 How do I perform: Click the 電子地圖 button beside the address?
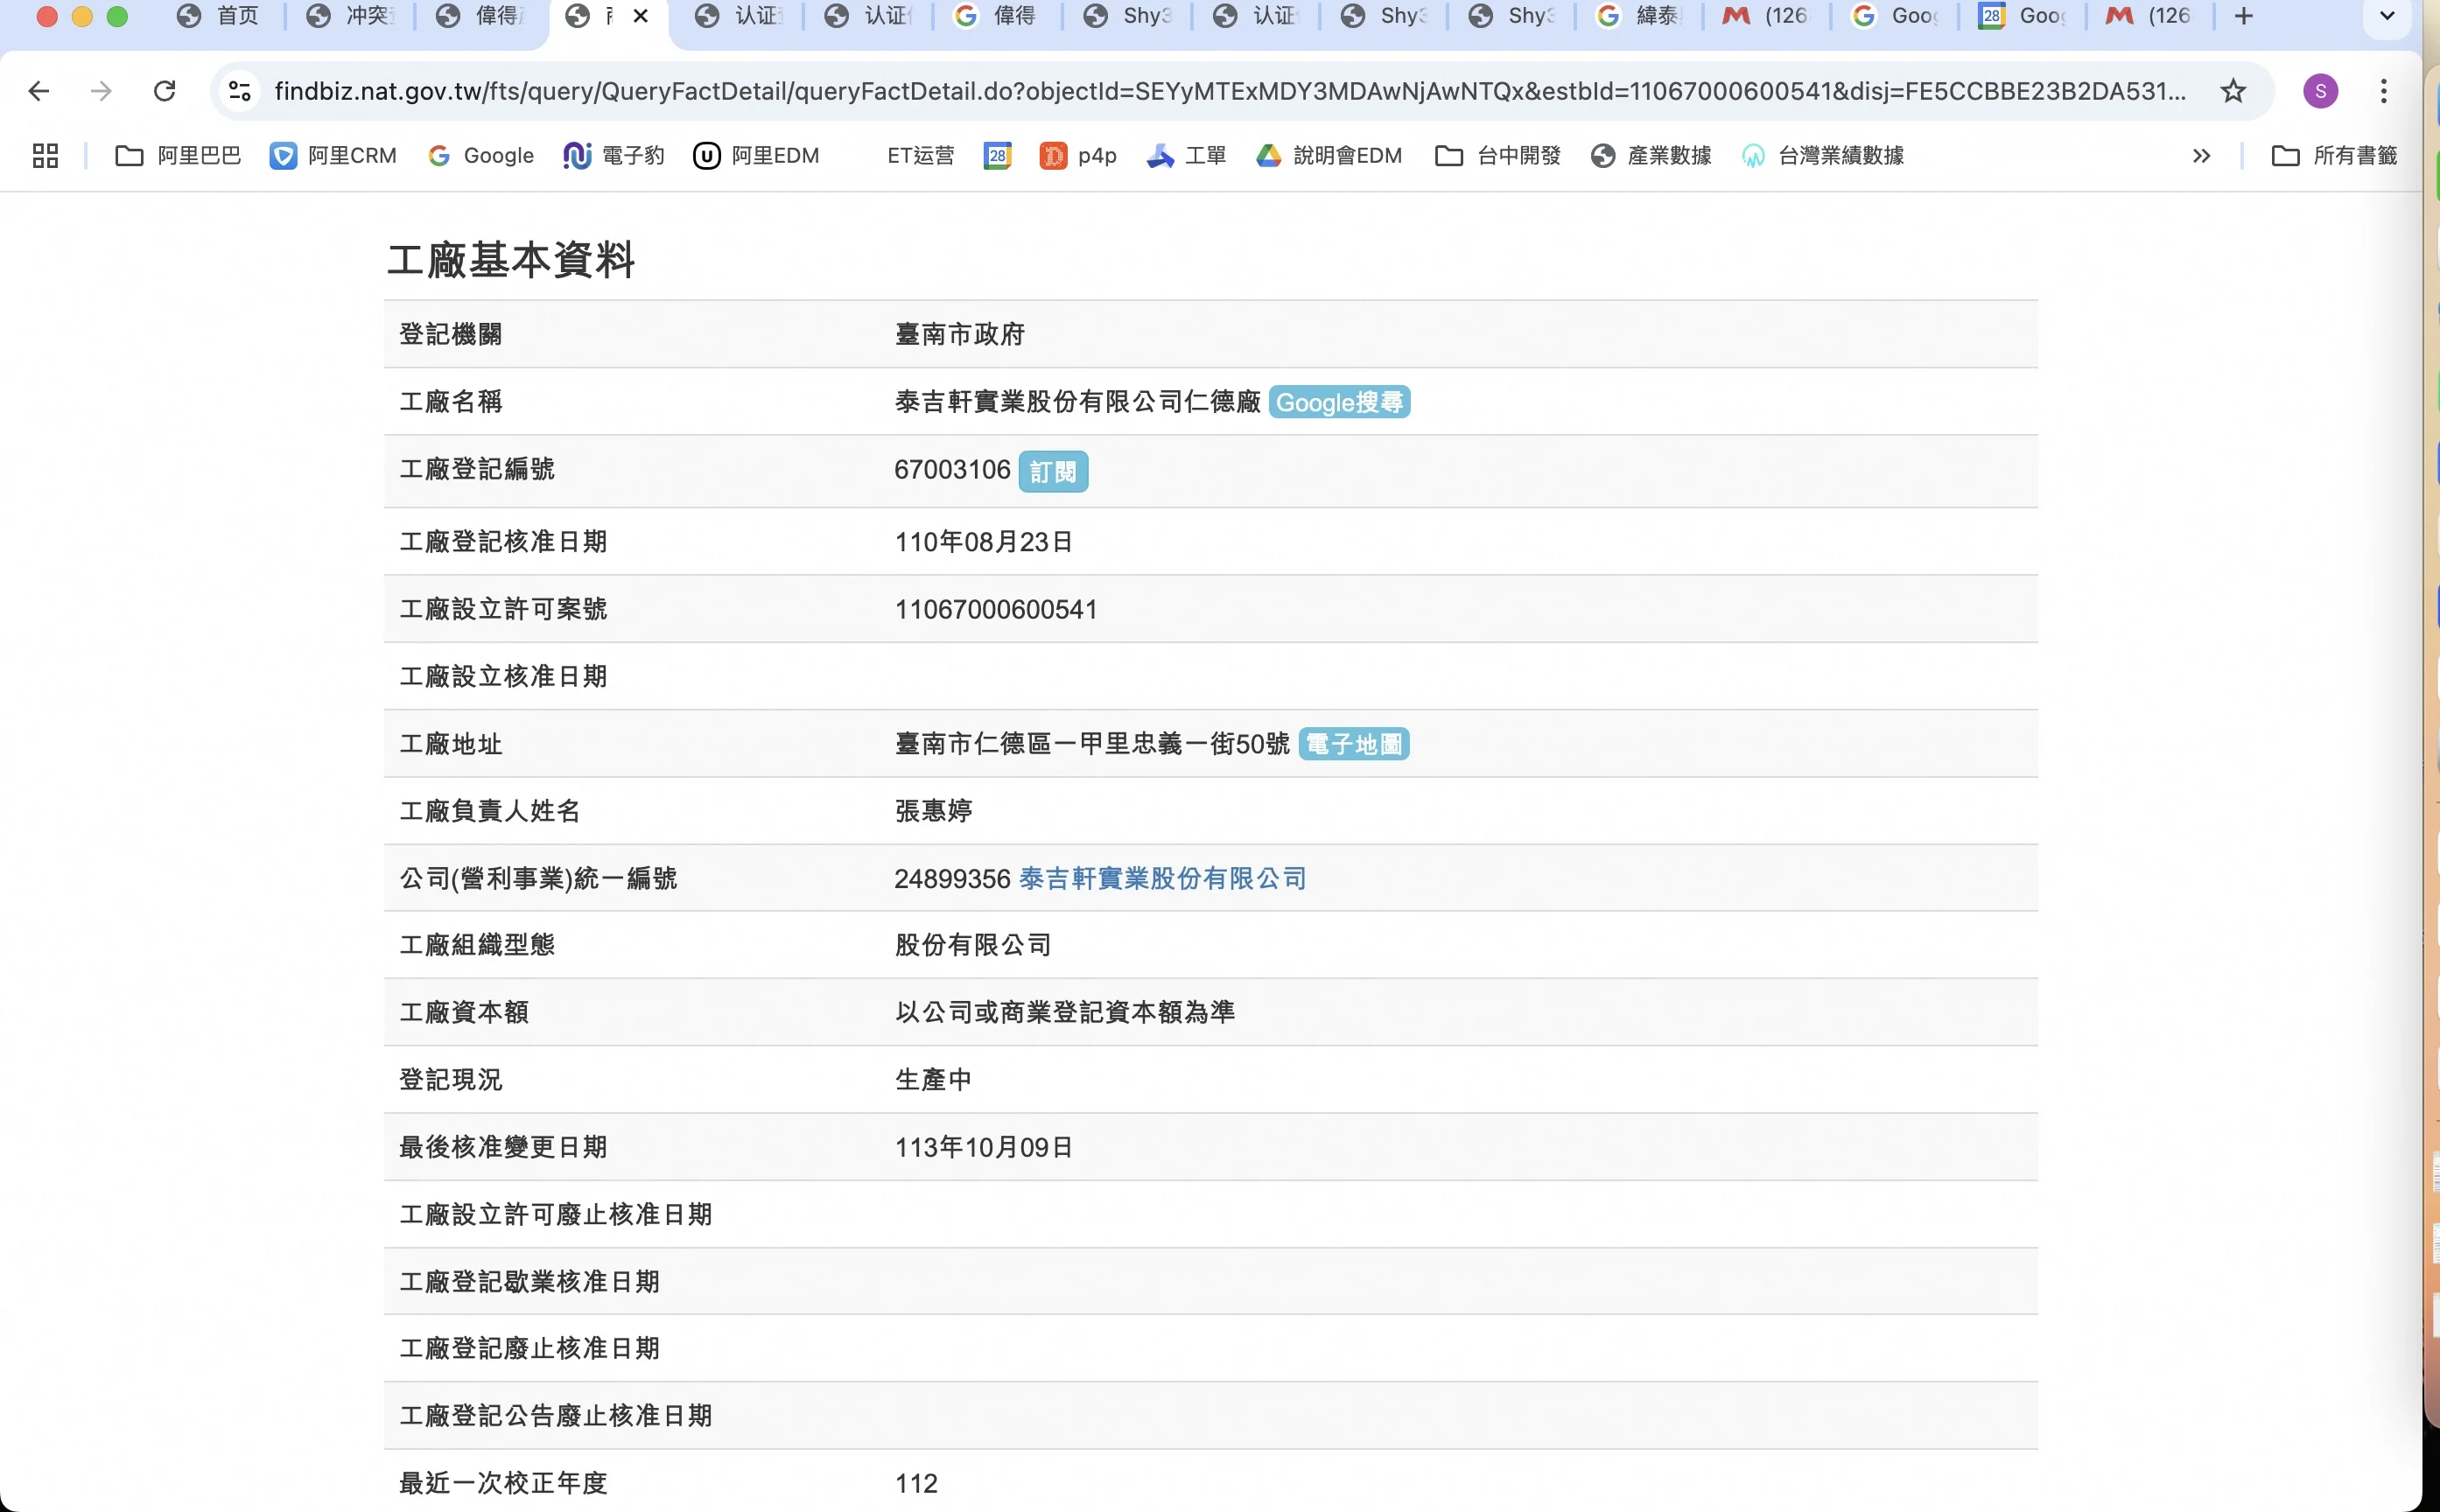1353,744
